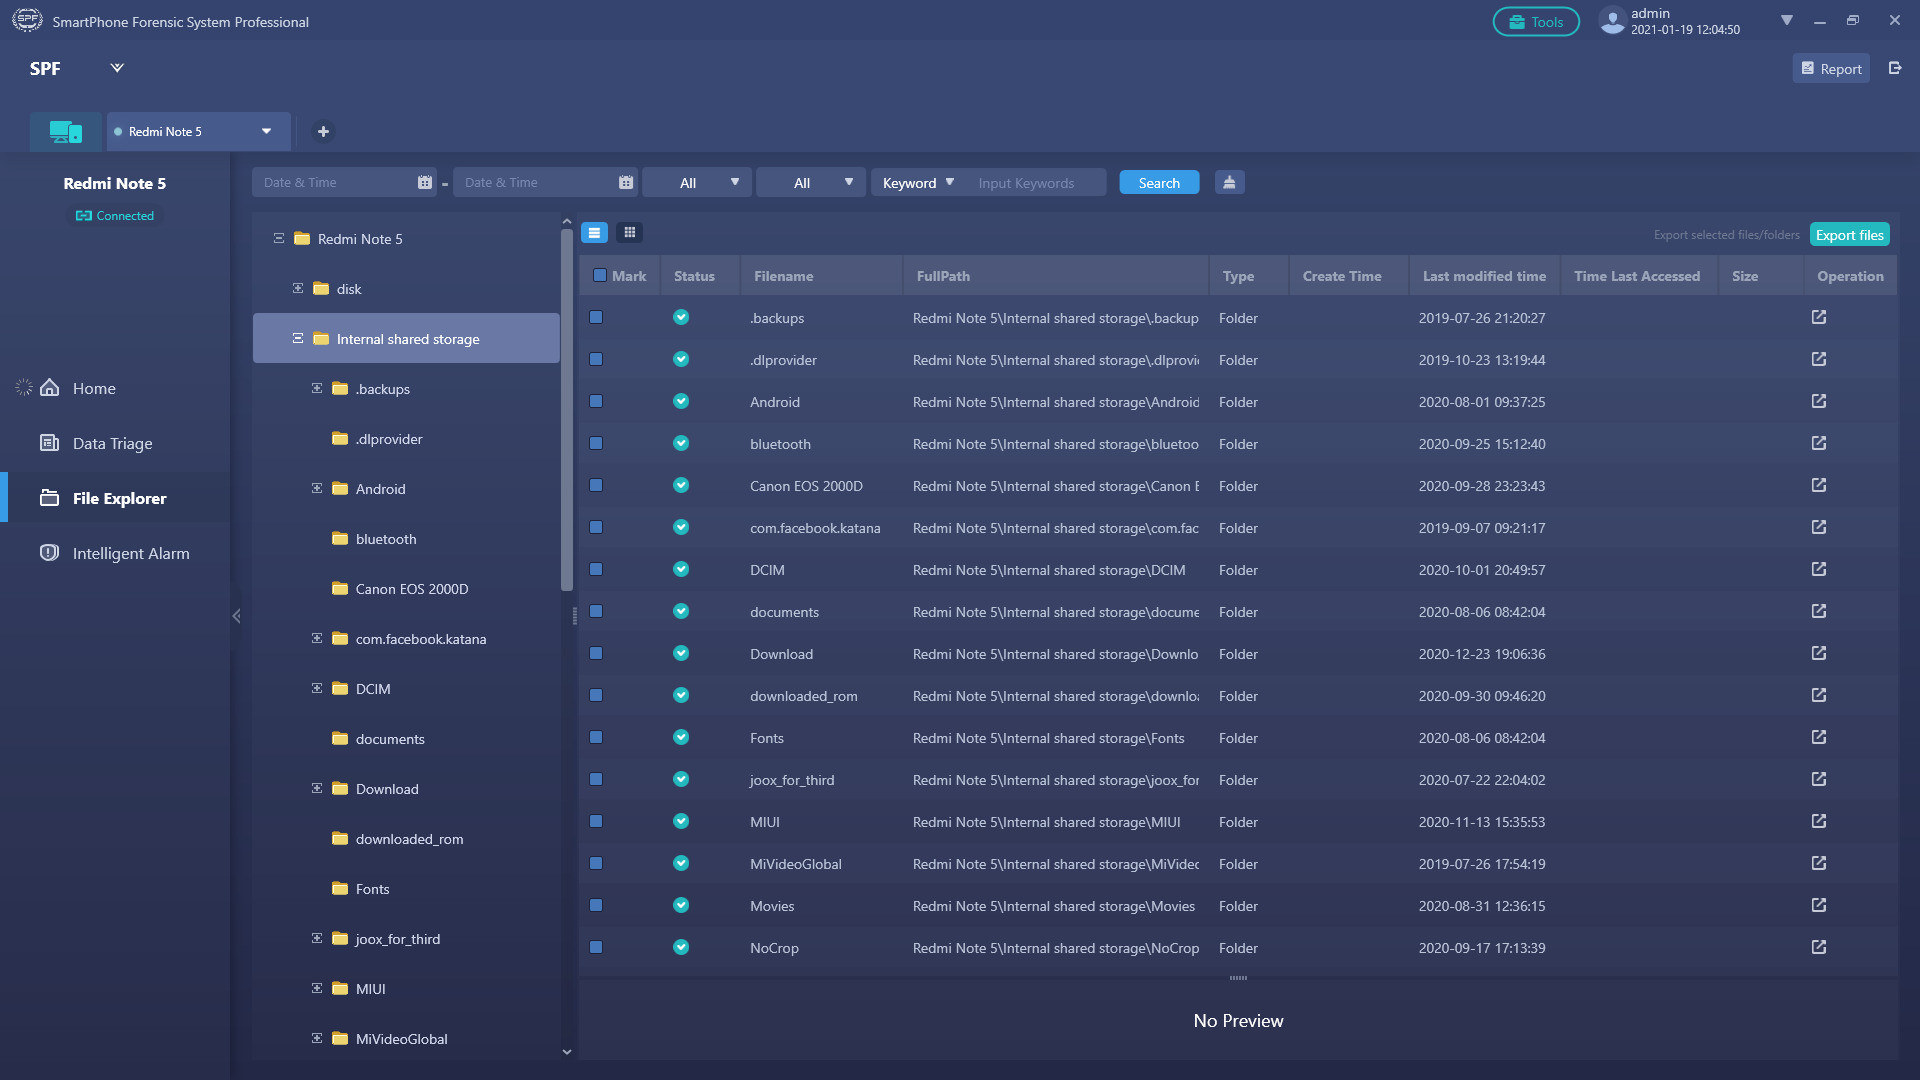Screen dimensions: 1920x1080
Task: Open the Tools button
Action: coord(1536,21)
